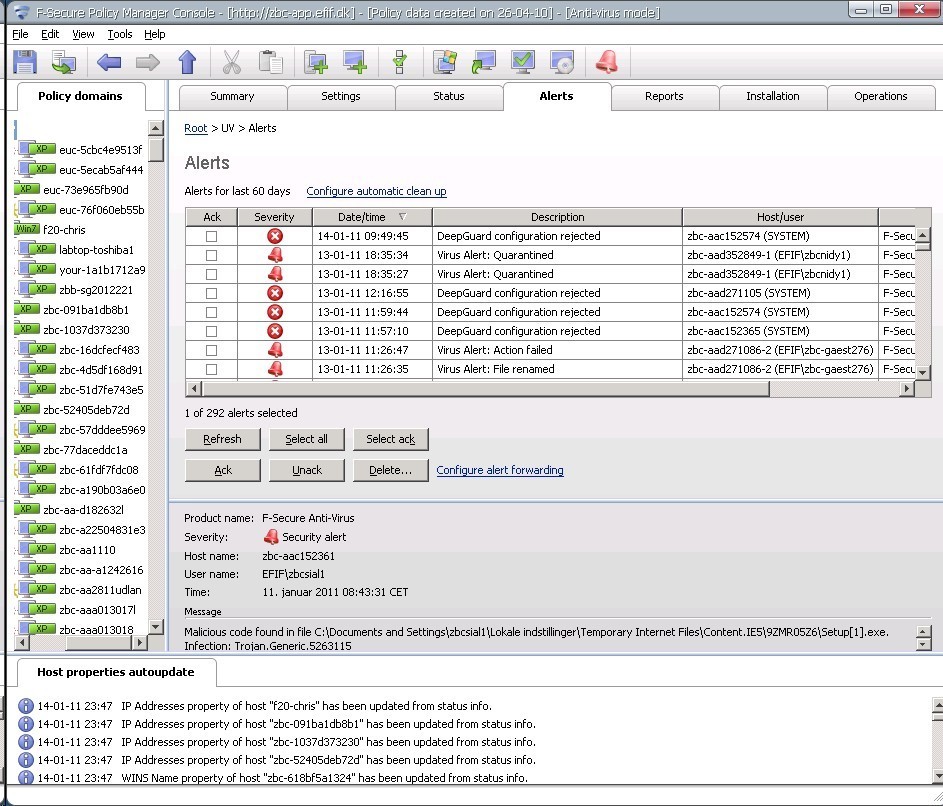
Task: Sort alerts by the Date/time column
Action: point(364,216)
